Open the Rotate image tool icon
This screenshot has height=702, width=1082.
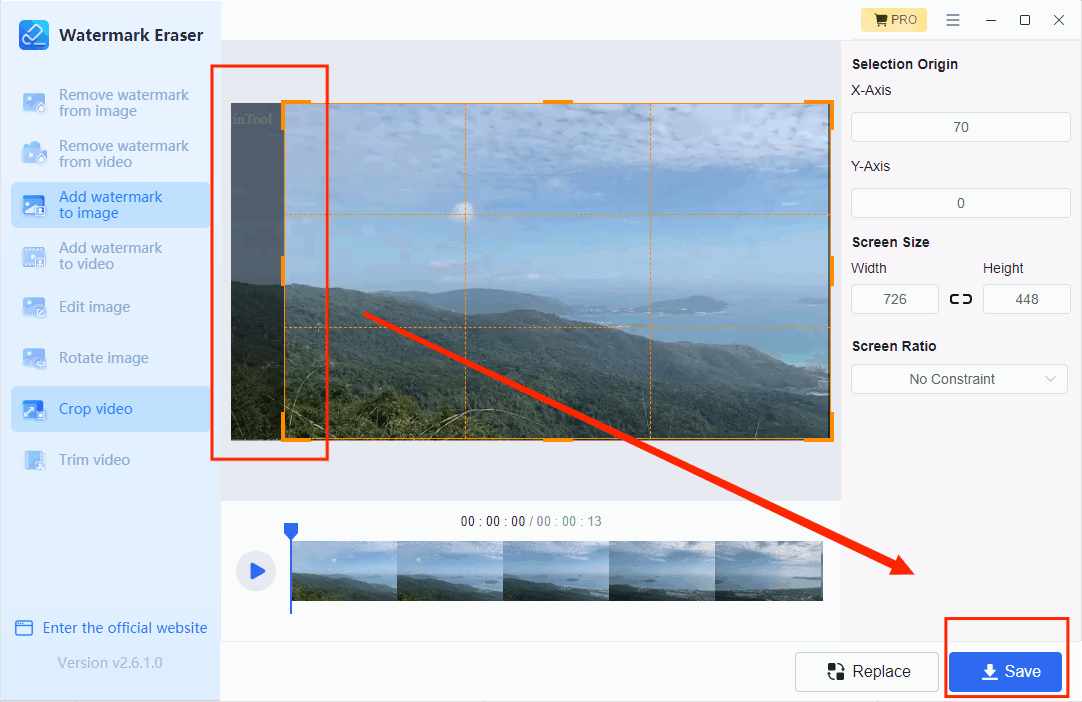35,358
